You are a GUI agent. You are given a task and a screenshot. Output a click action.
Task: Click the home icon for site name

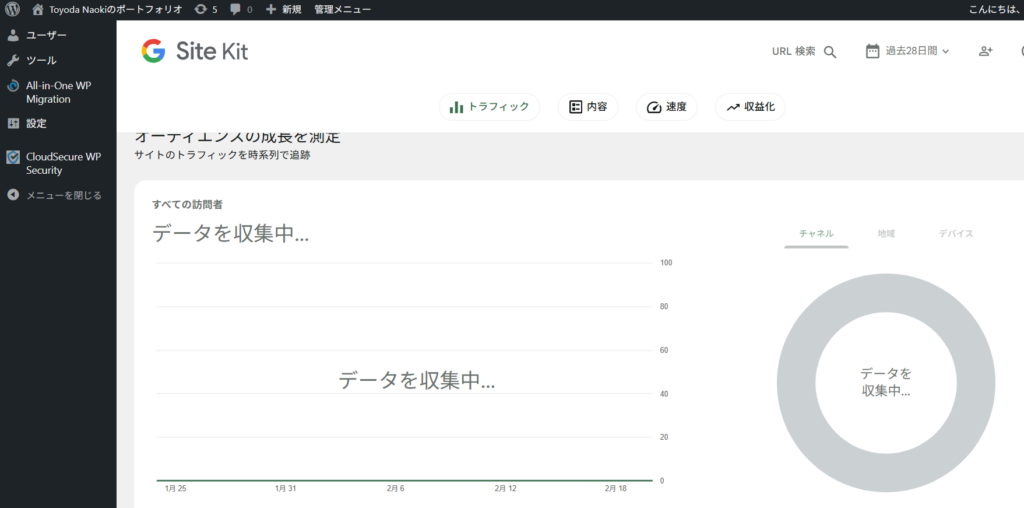coord(38,9)
